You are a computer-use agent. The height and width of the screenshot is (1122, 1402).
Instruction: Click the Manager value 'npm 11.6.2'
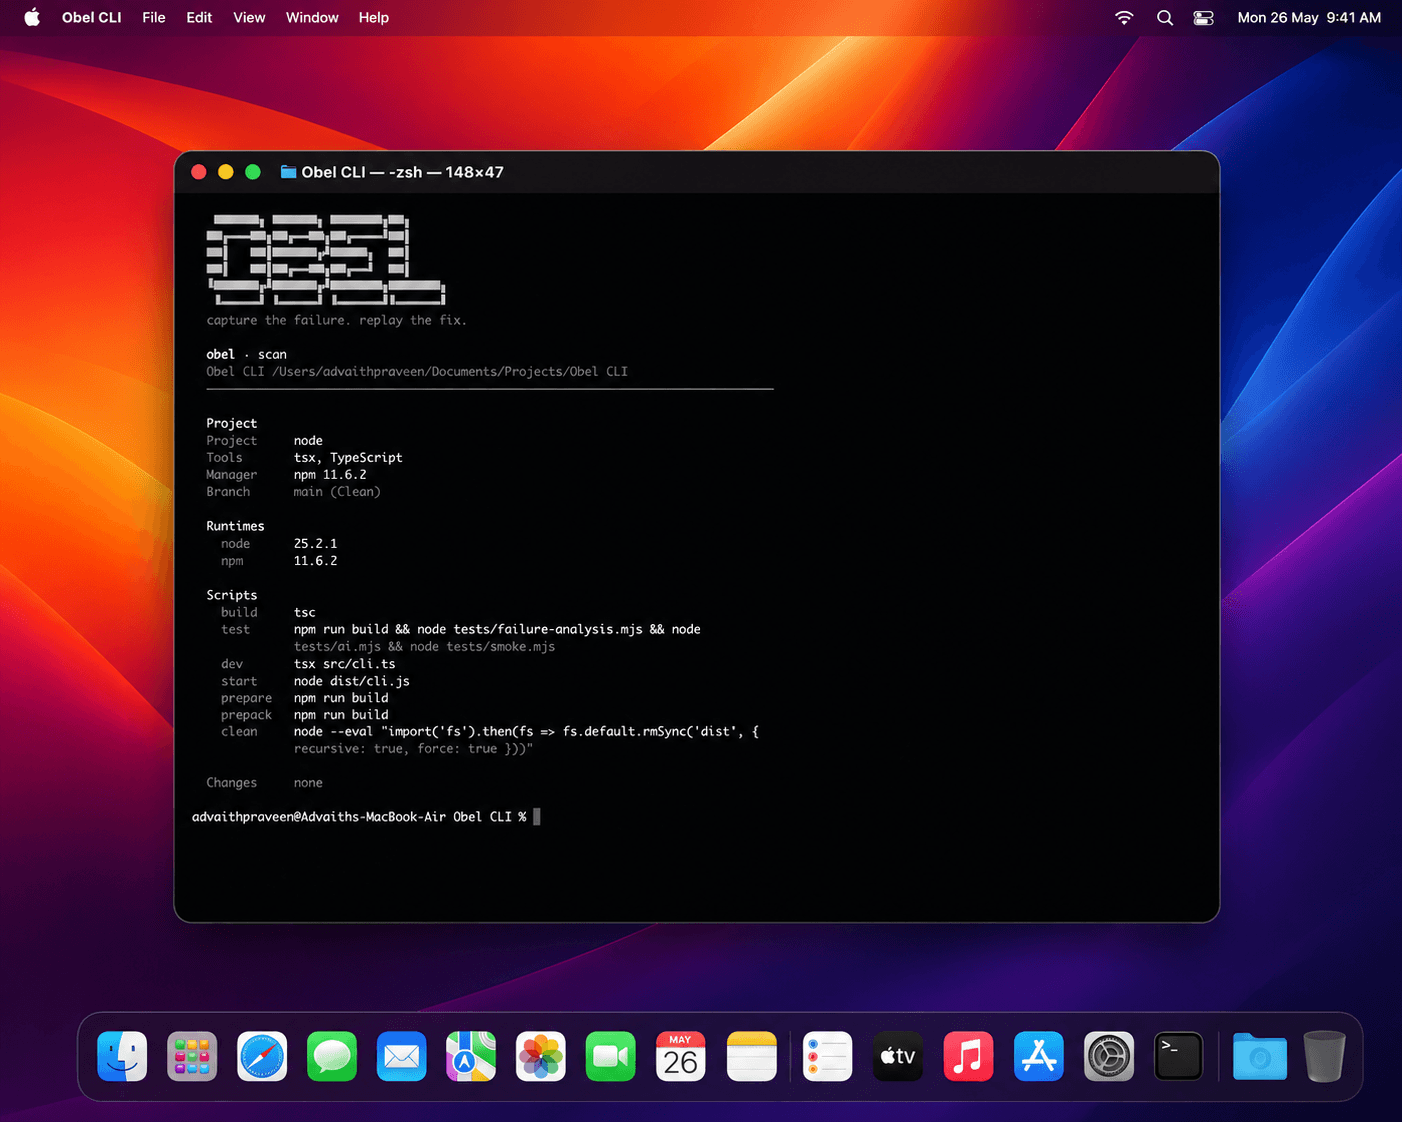coord(330,474)
